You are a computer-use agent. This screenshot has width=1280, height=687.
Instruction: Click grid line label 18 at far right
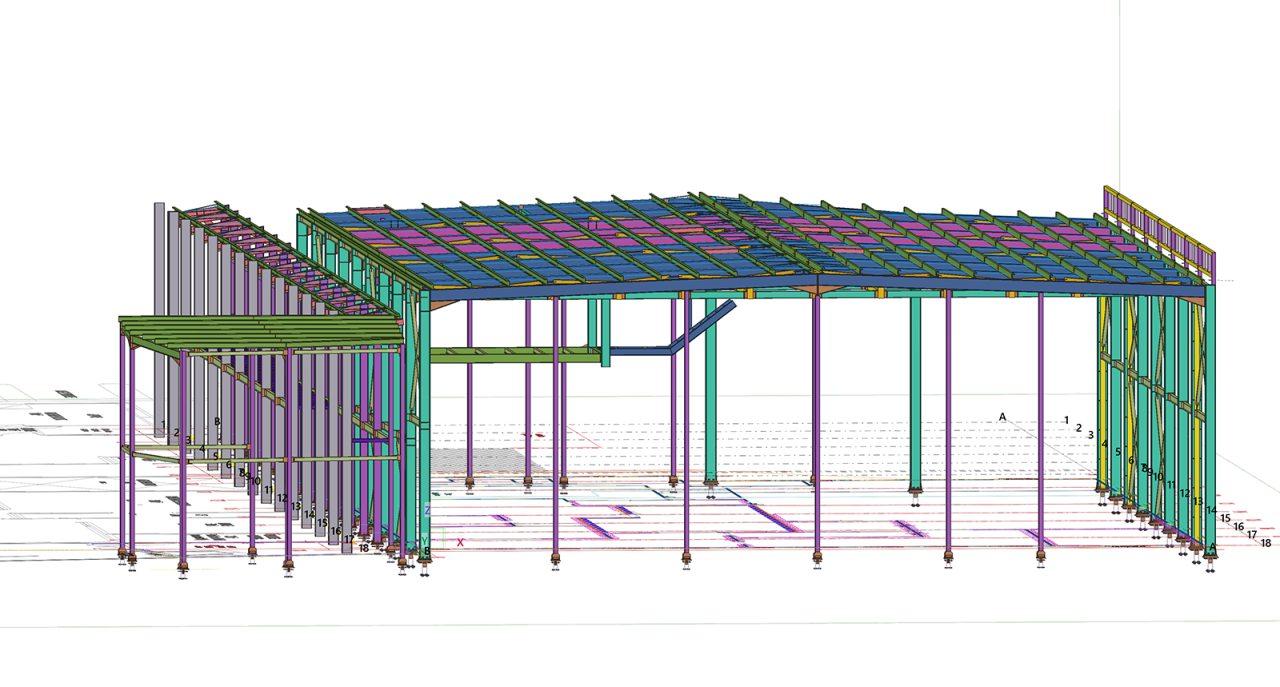[1266, 543]
